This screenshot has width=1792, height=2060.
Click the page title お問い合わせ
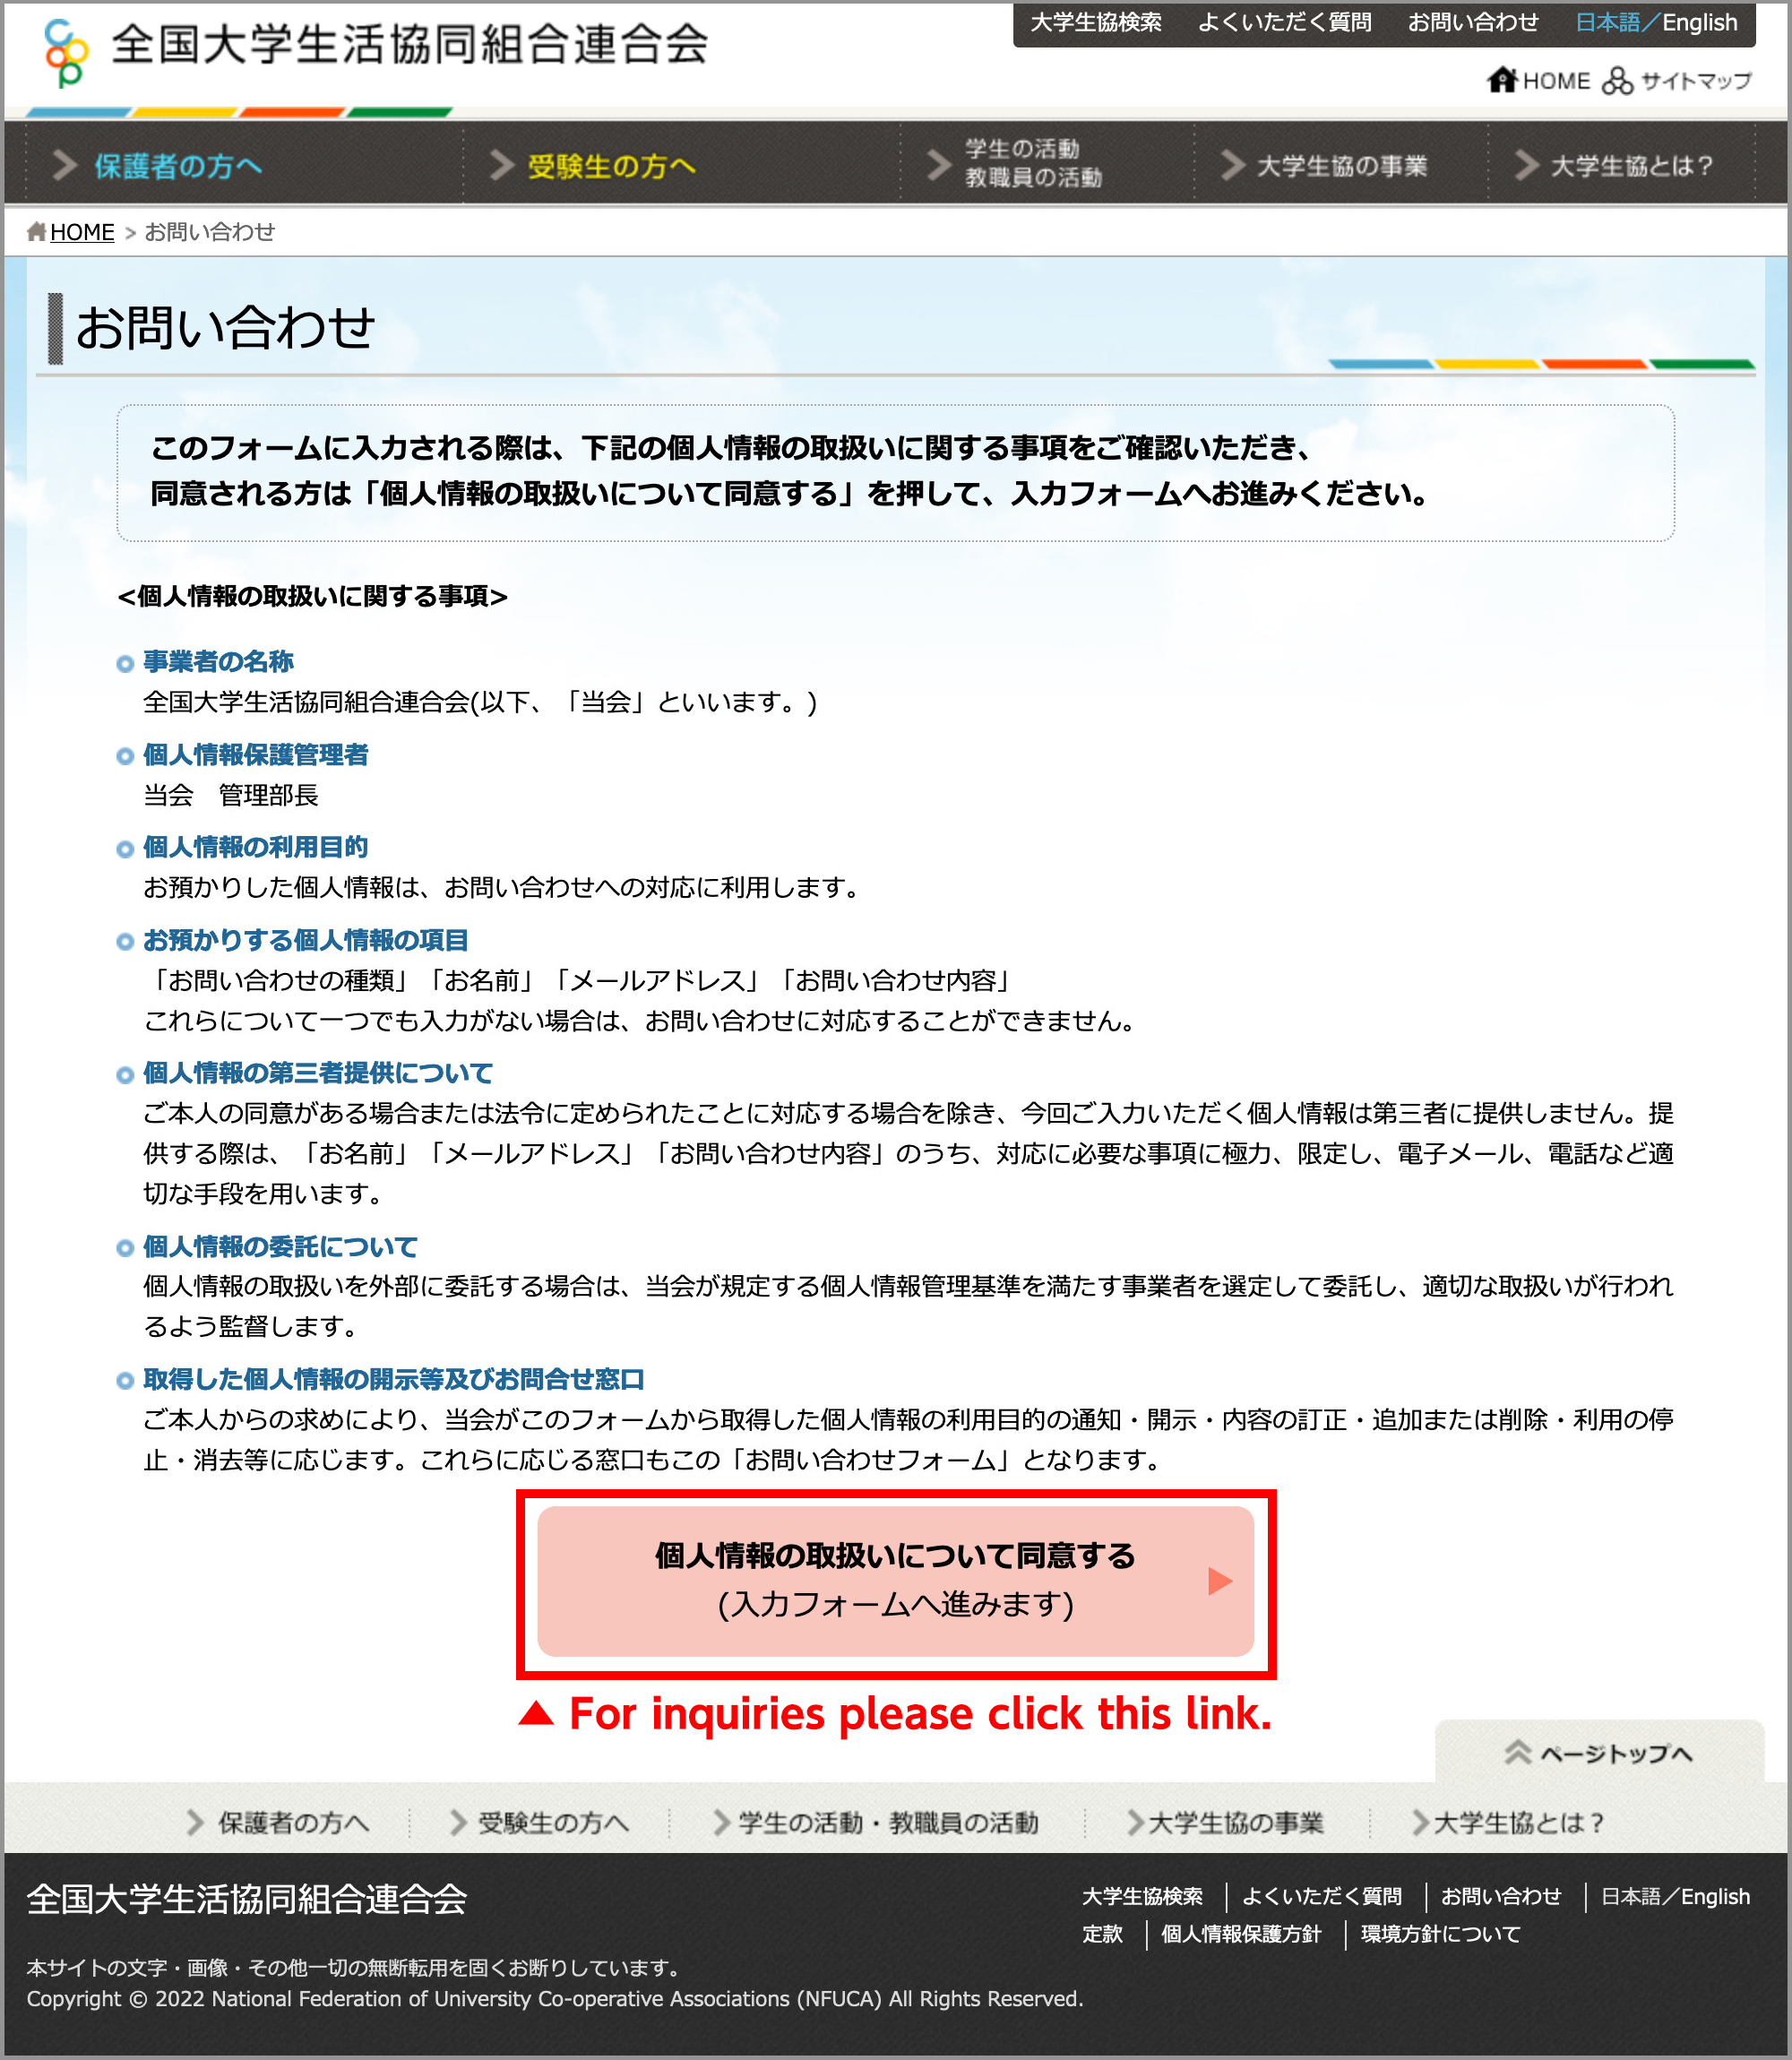(x=225, y=328)
